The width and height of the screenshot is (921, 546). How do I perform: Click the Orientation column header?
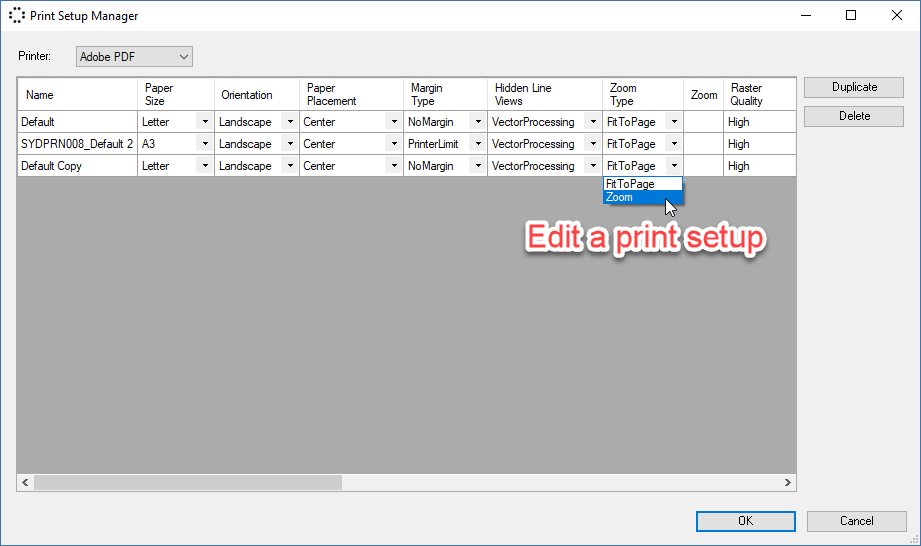(257, 95)
